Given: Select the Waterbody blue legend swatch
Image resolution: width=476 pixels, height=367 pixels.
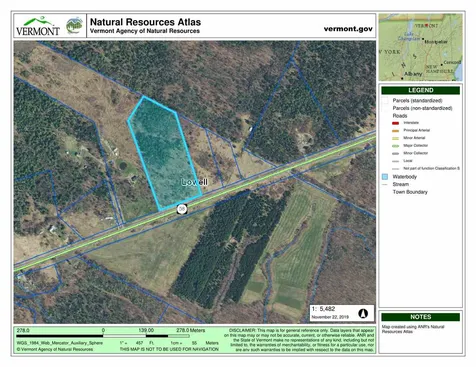Looking at the screenshot, I should tap(385, 177).
